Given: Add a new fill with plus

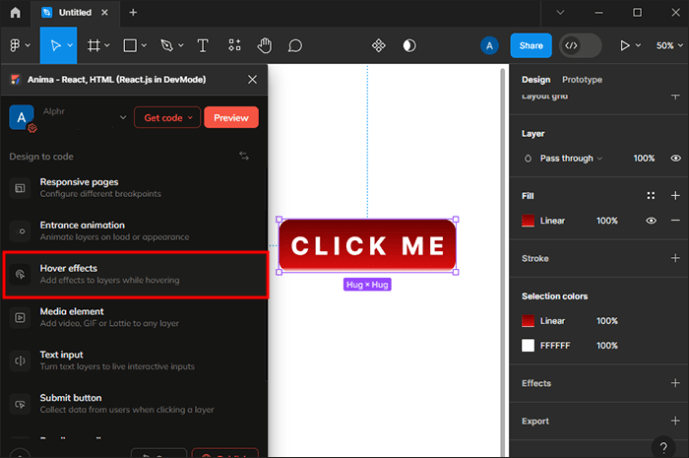Looking at the screenshot, I should tap(675, 196).
